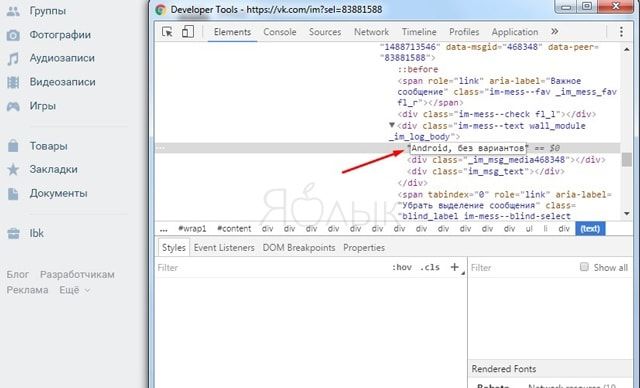The image size is (640, 388).
Task: Click scroll-down arrow of DOM tree scrollbar
Action: (627, 213)
